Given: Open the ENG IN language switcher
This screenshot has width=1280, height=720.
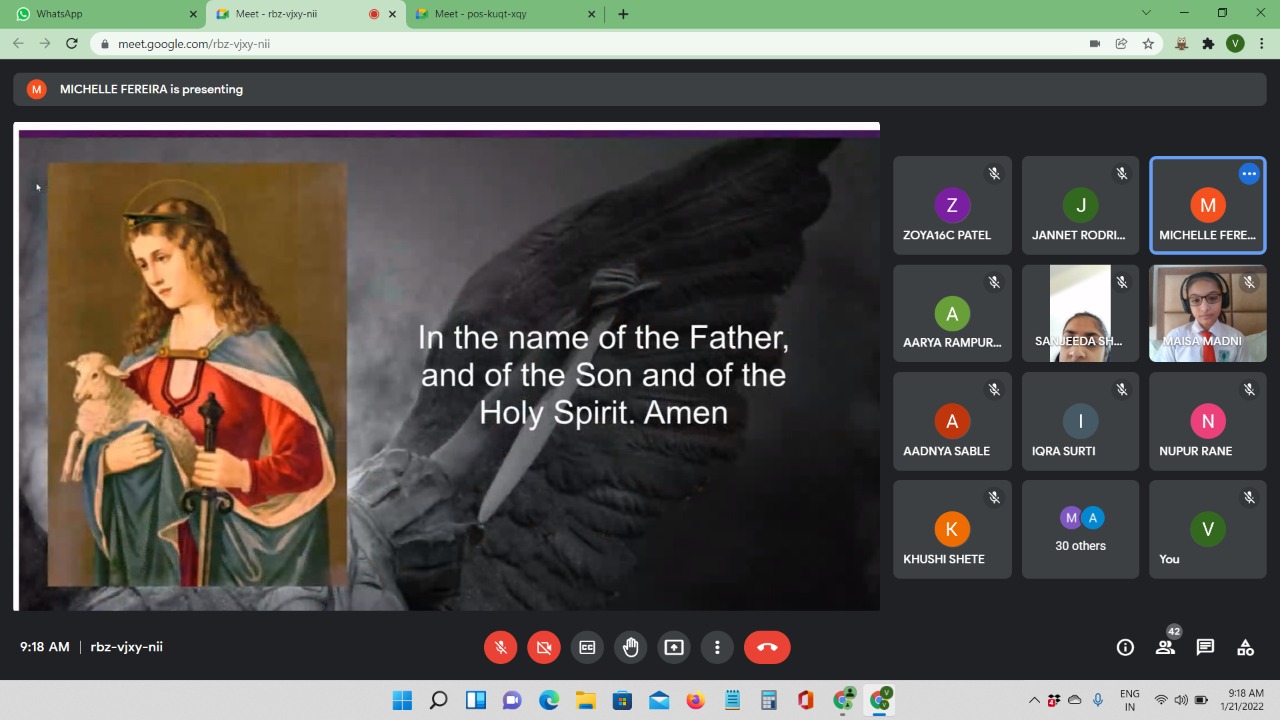Looking at the screenshot, I should (x=1129, y=700).
